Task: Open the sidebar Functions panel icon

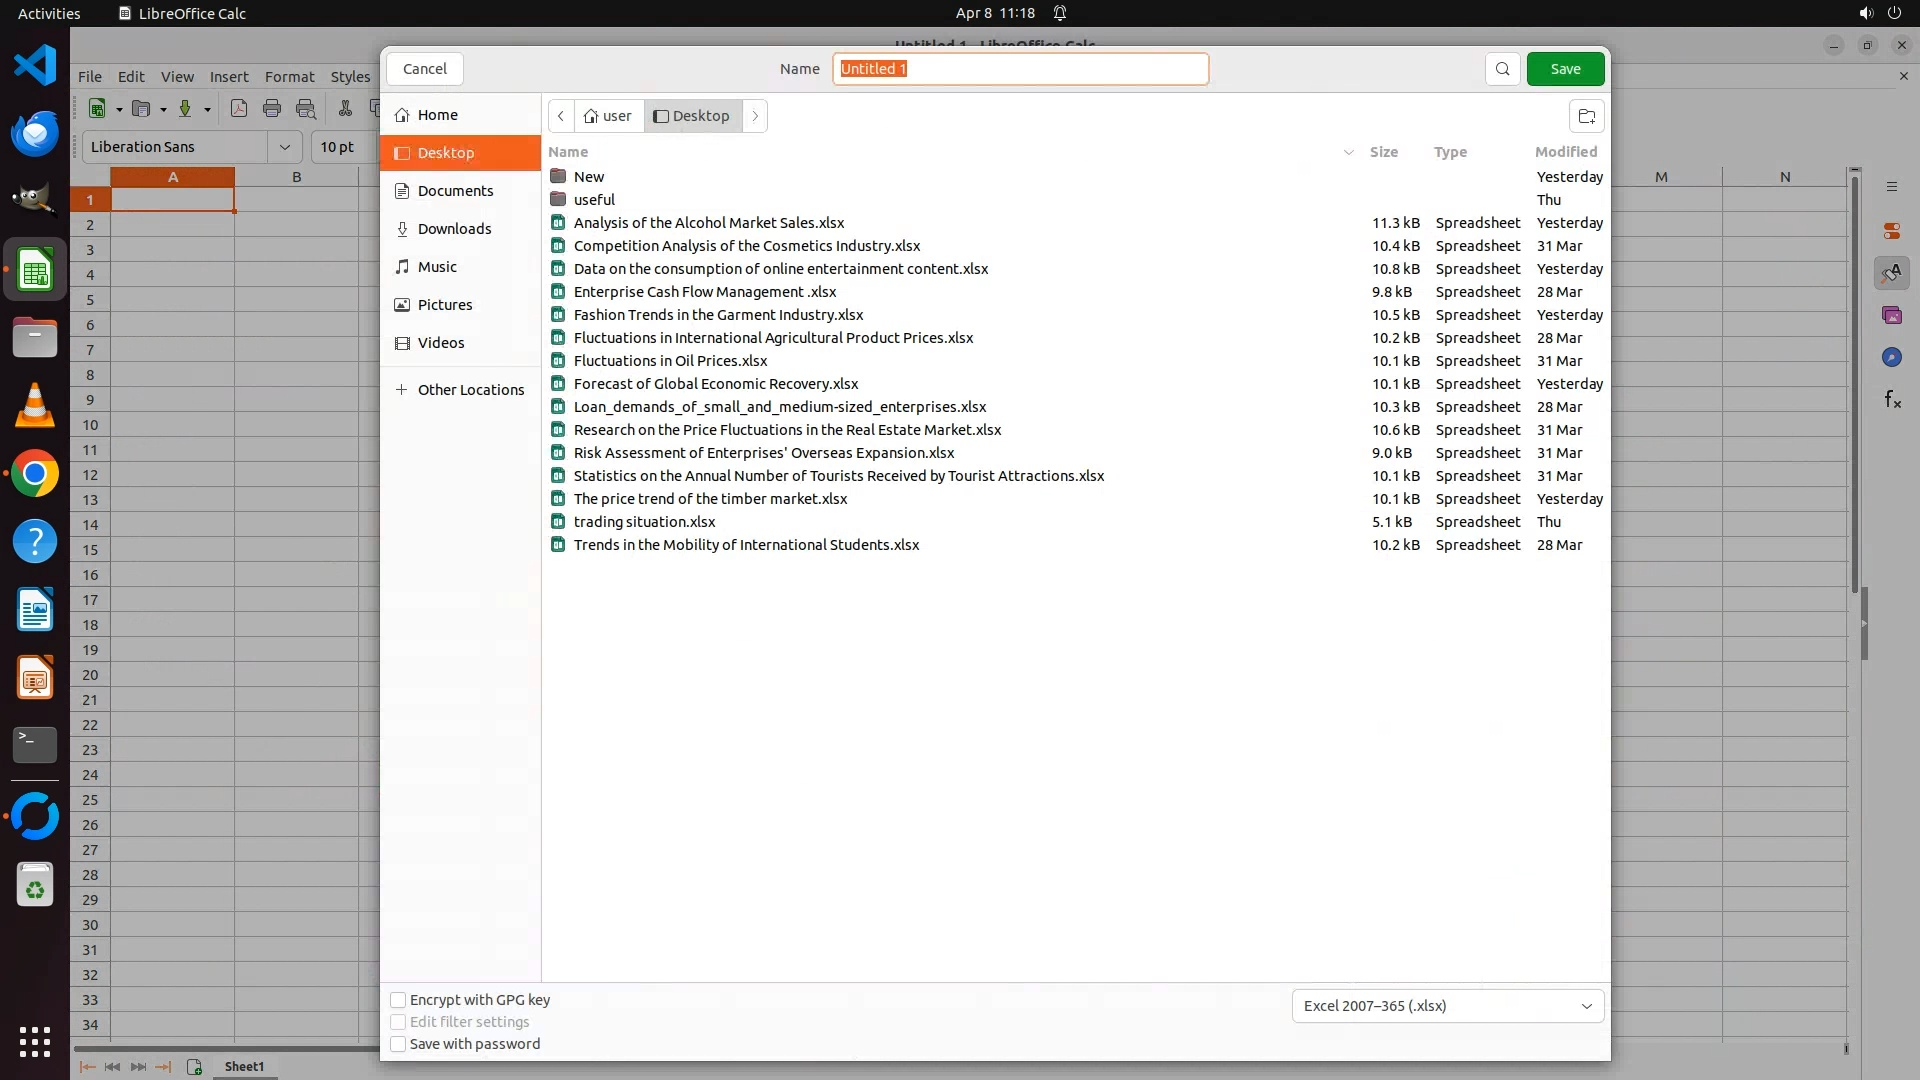Action: tap(1892, 400)
